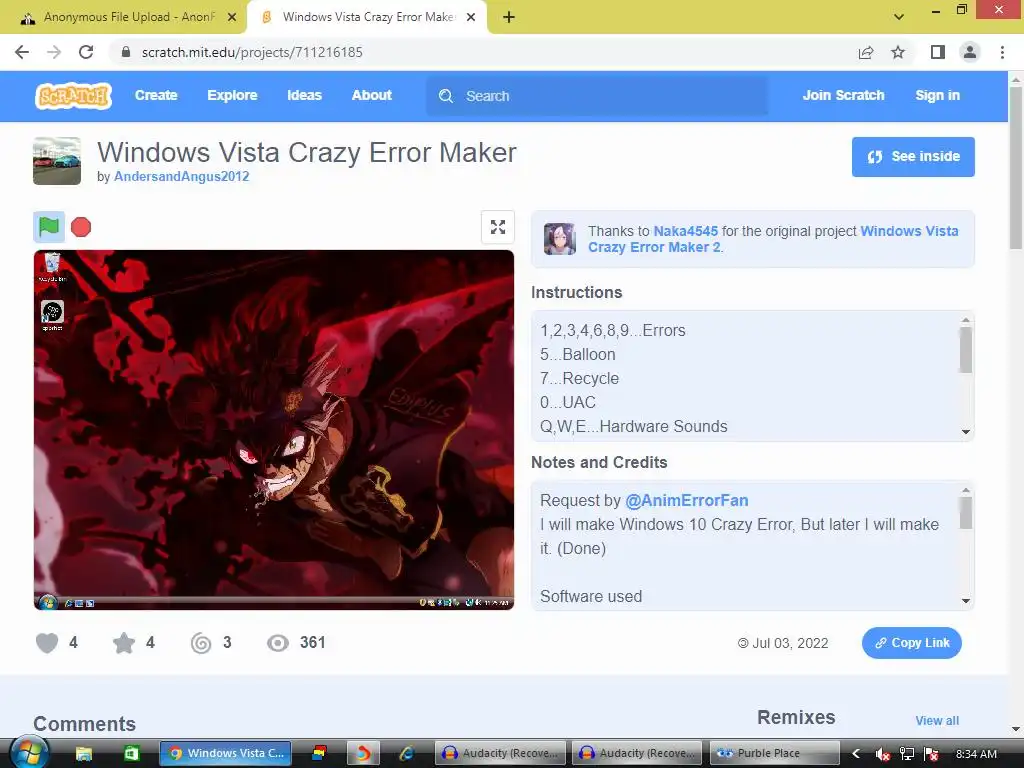Click the search magnifier icon
Image resolution: width=1024 pixels, height=768 pixels.
(x=446, y=96)
